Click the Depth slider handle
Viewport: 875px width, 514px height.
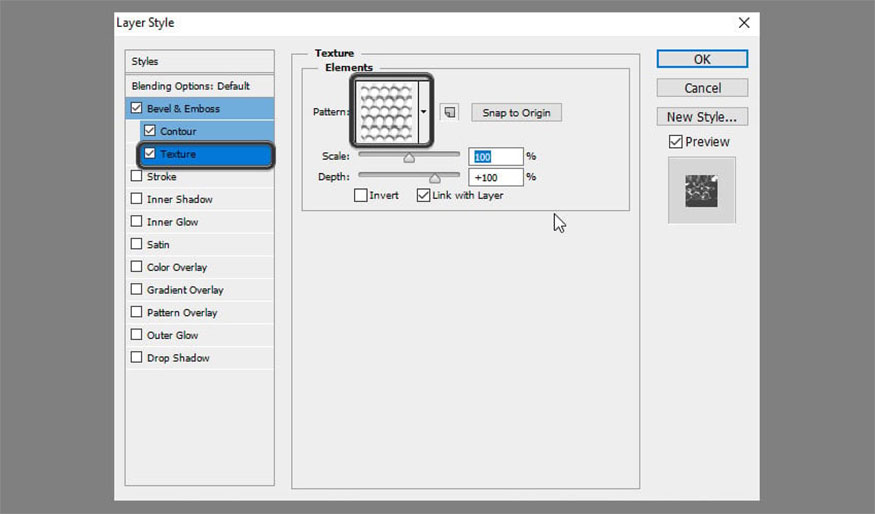[435, 178]
